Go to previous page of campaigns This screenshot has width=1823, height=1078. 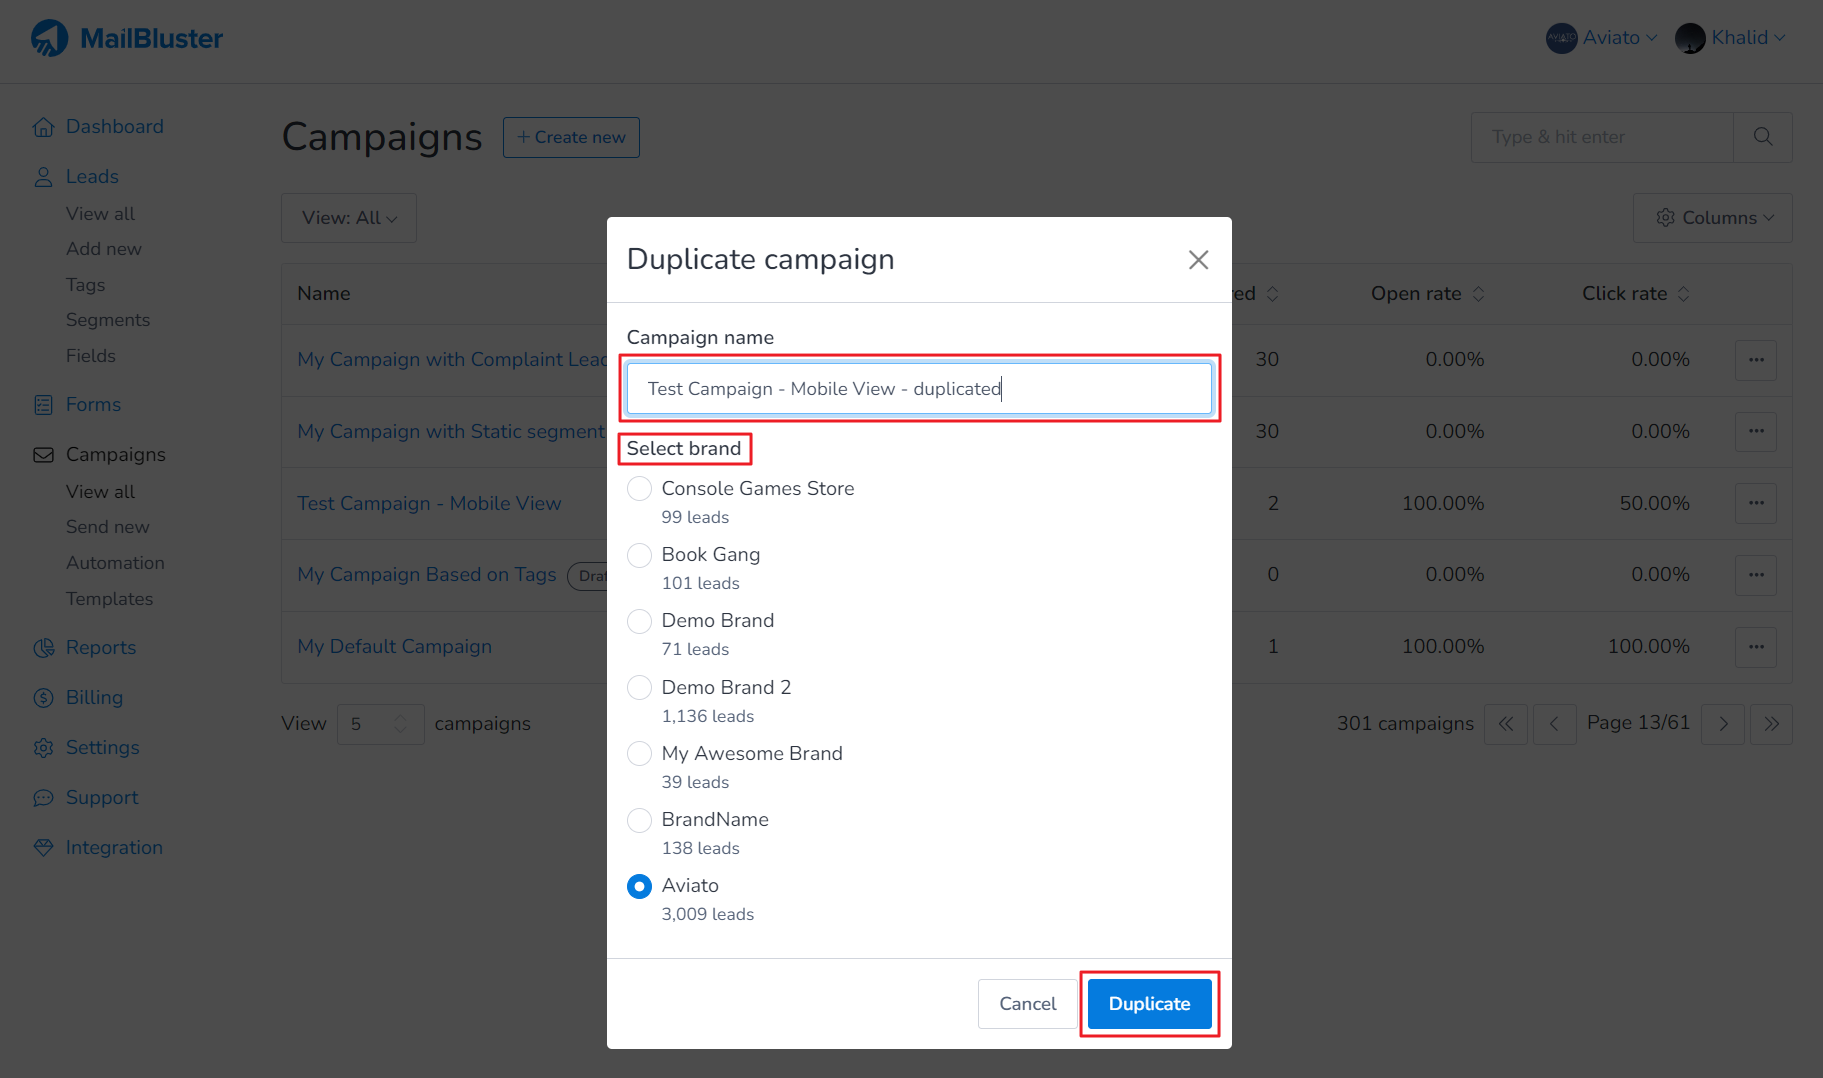point(1554,724)
